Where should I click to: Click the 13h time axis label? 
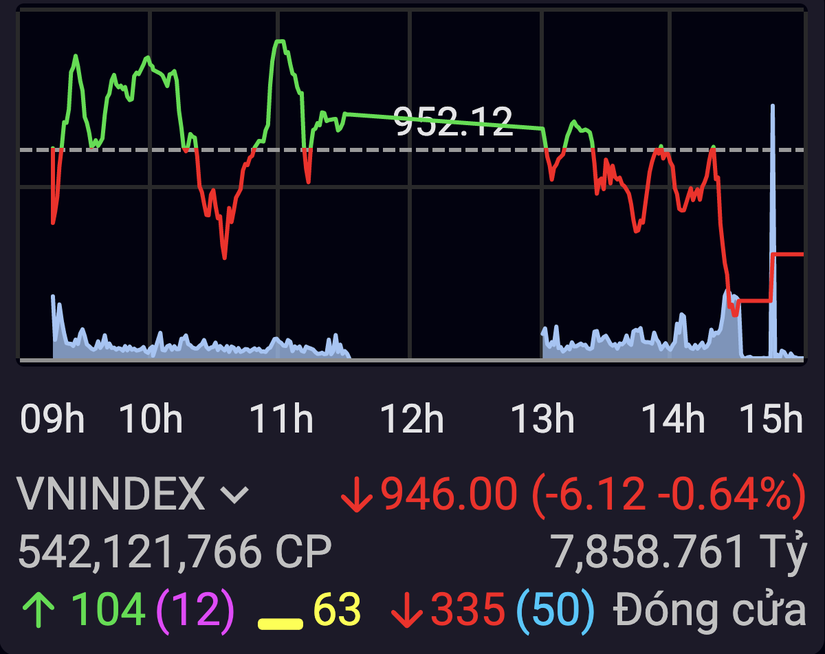coord(542,419)
